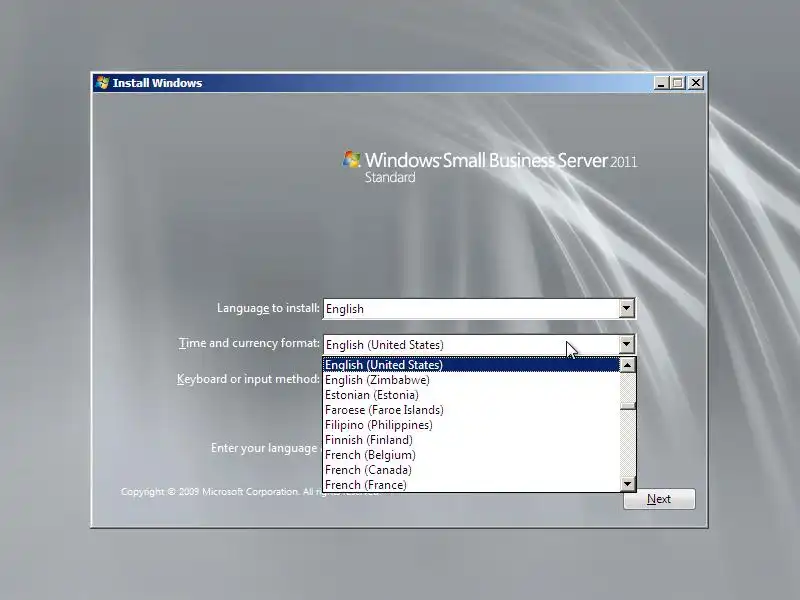Select English (United States) in the list
The height and width of the screenshot is (600, 800).
click(x=471, y=365)
